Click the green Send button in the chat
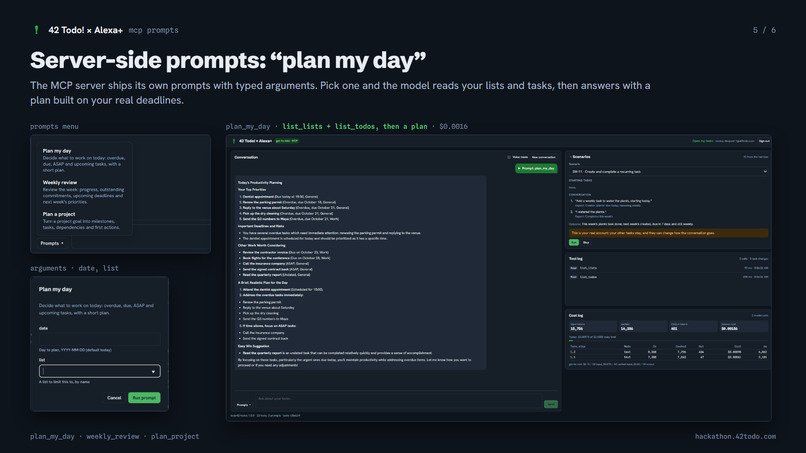Viewport: 806px width, 453px height. coord(551,405)
